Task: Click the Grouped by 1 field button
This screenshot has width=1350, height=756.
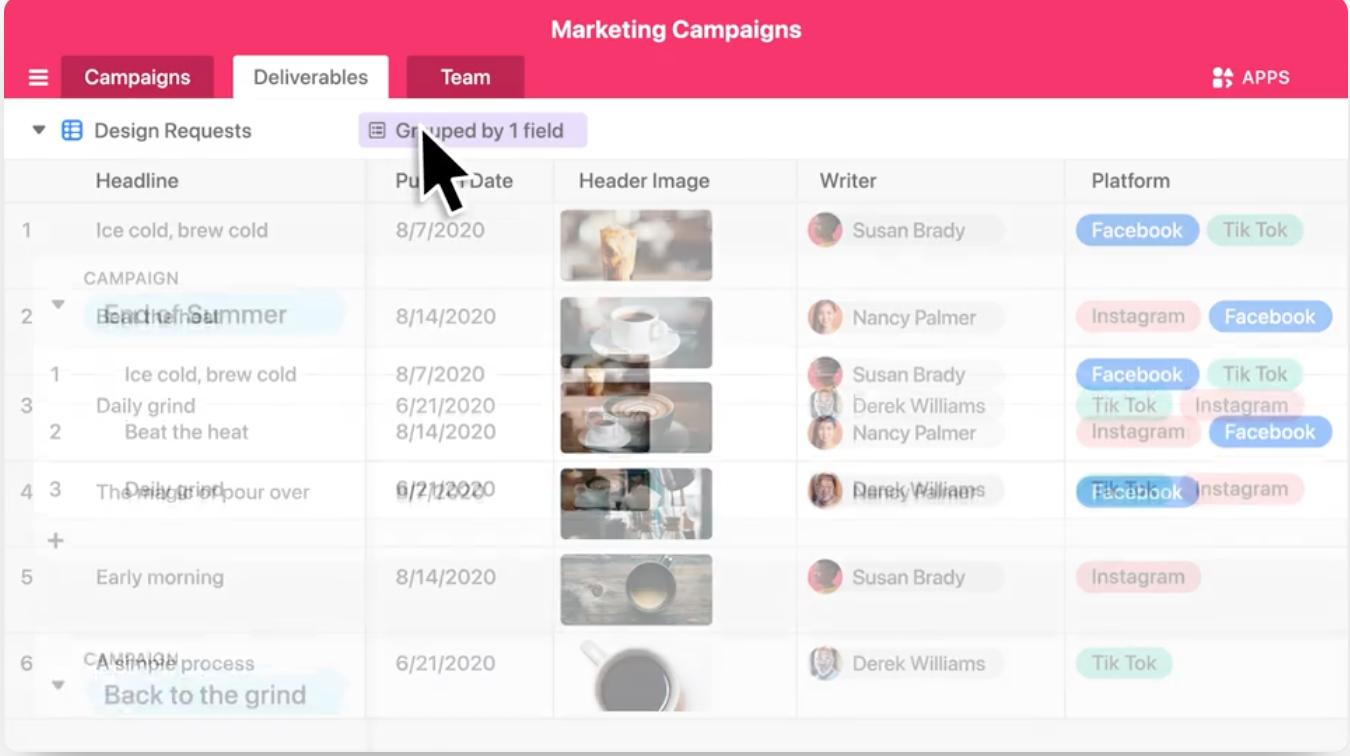Action: click(x=472, y=131)
